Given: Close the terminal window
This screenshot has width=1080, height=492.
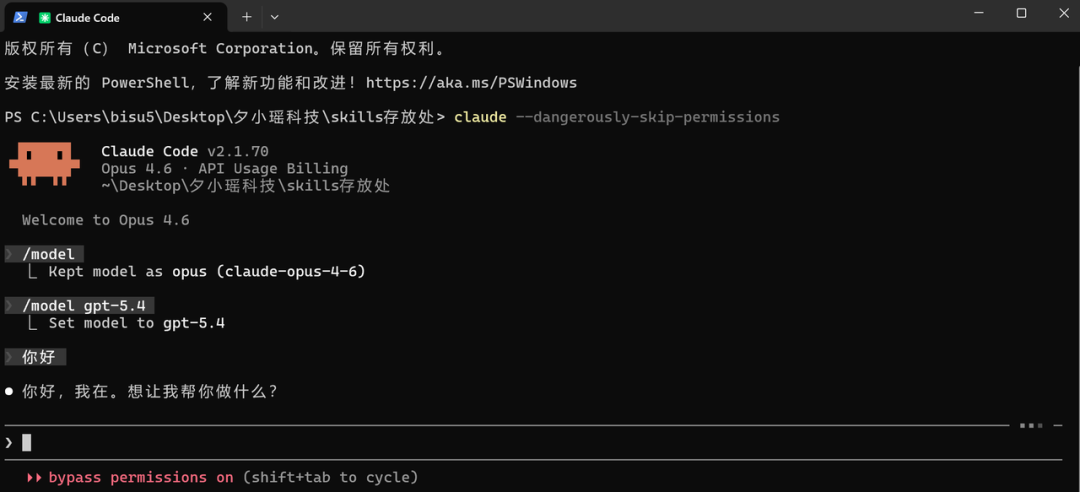Looking at the screenshot, I should pos(1064,13).
